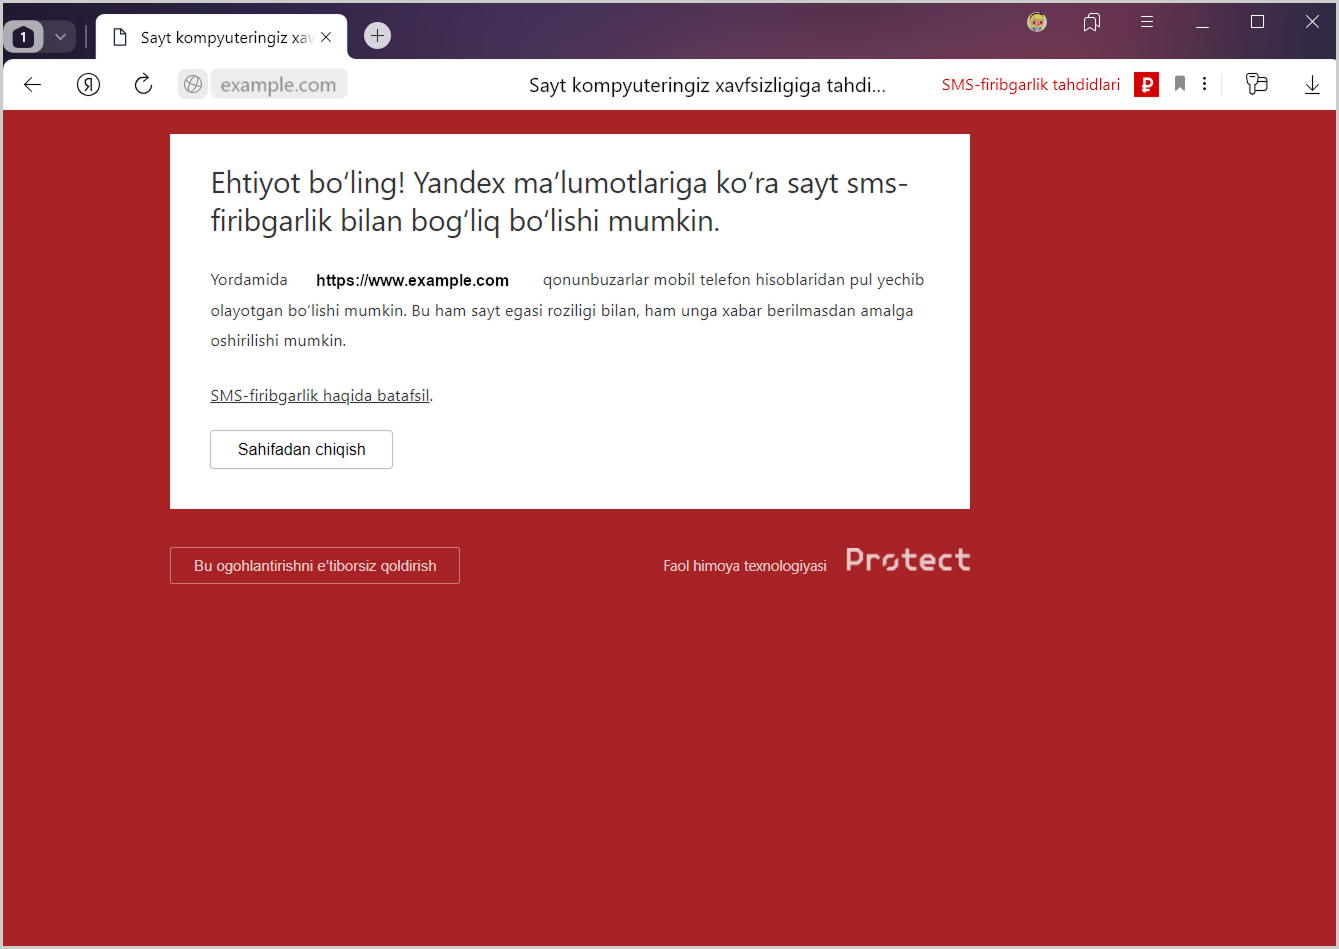The width and height of the screenshot is (1339, 949).
Task: Open the downloads panel
Action: [x=1312, y=85]
